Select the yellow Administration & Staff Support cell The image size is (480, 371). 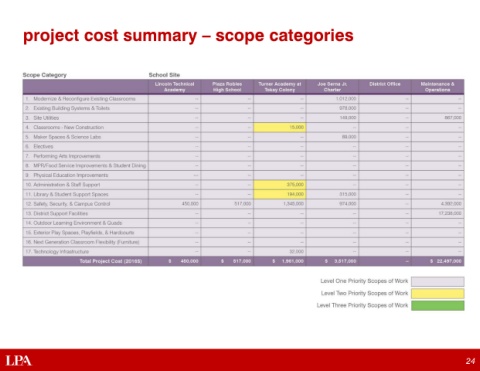point(280,185)
